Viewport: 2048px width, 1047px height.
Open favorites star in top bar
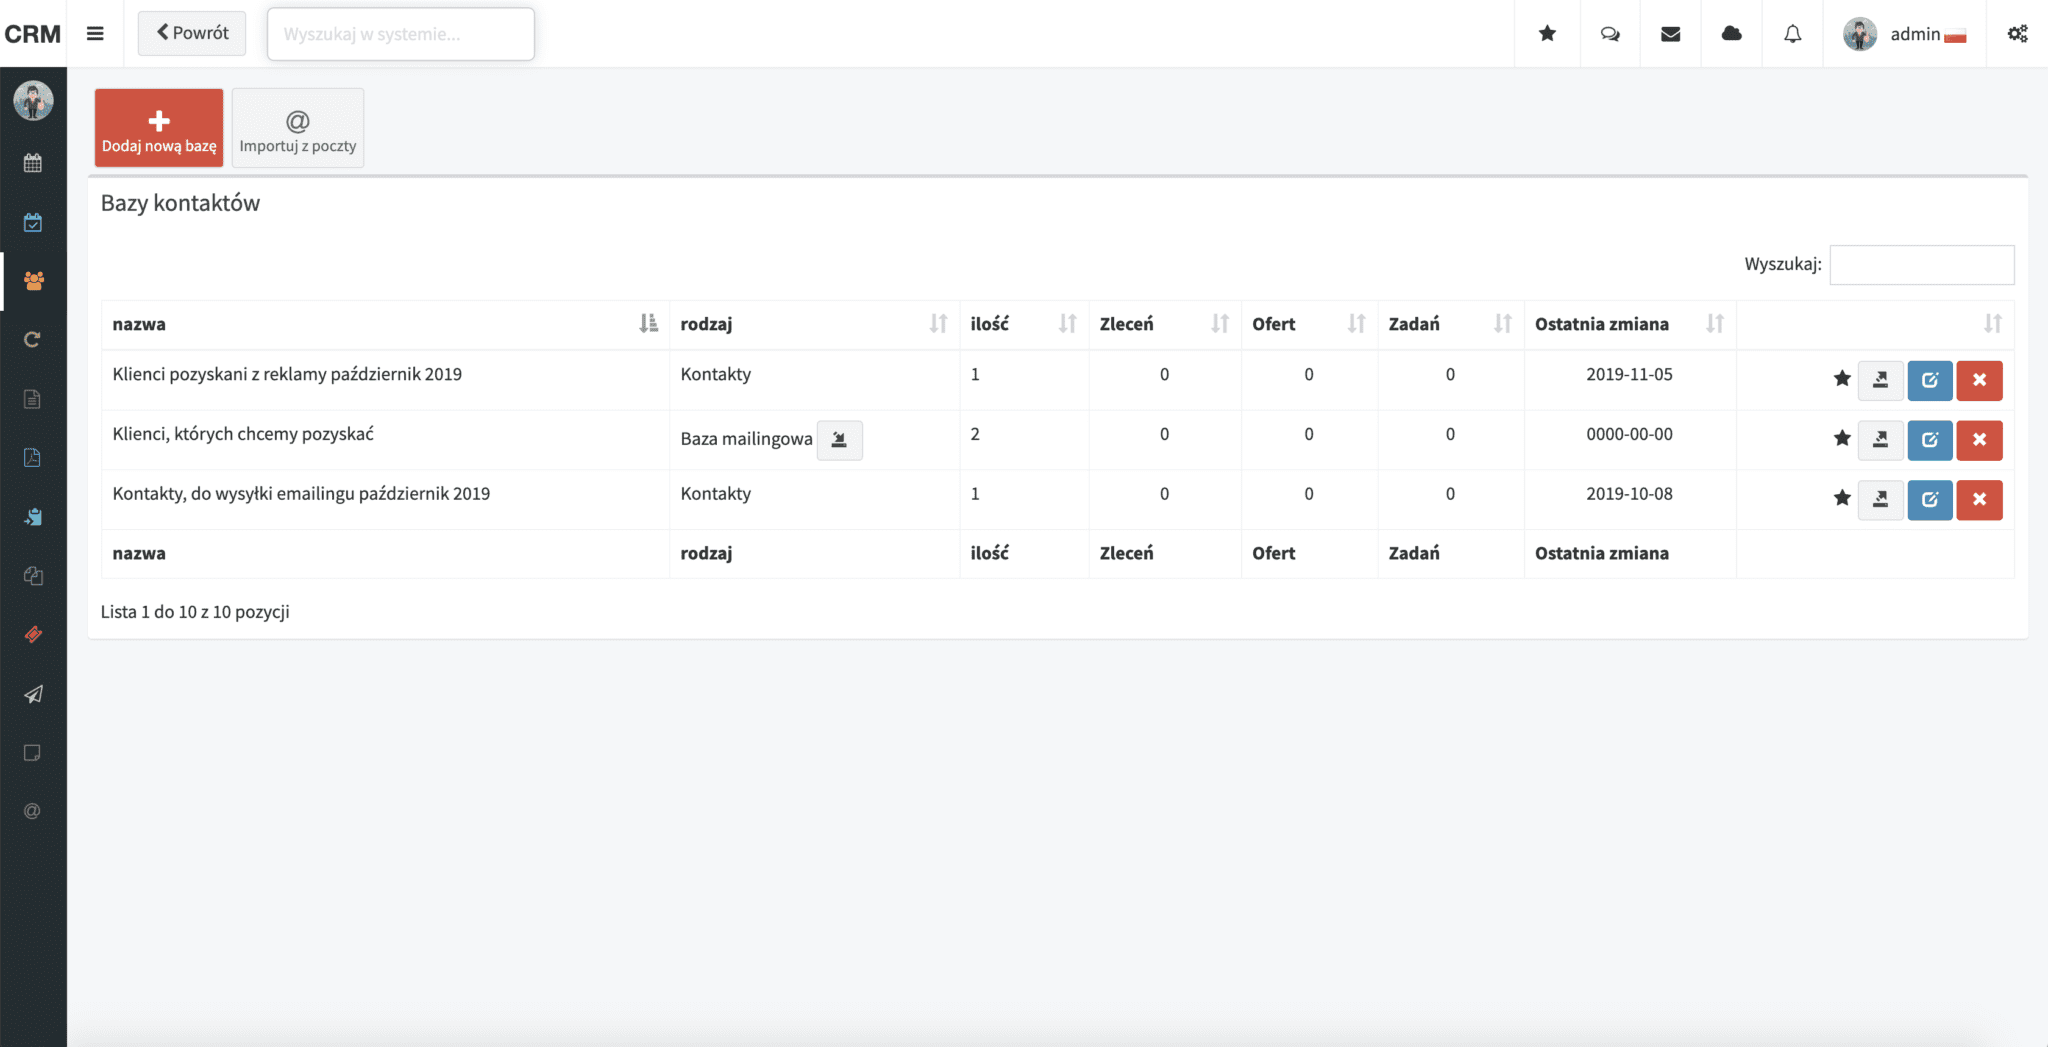click(1547, 34)
